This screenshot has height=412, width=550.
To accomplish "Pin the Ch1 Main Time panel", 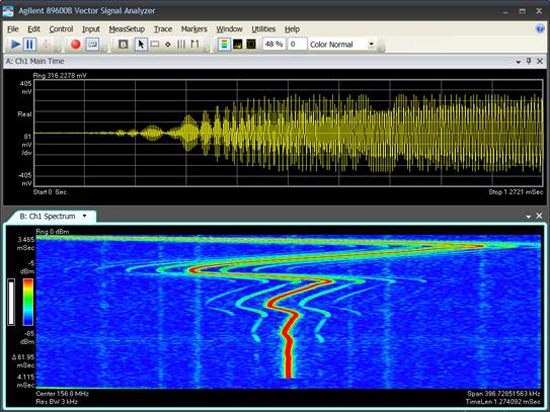I will click(529, 61).
